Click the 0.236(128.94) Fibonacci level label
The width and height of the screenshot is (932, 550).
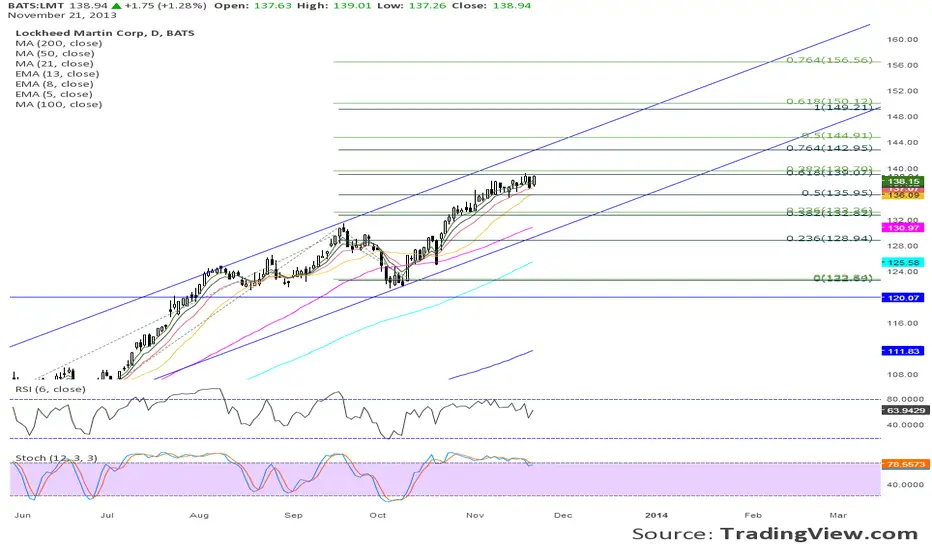(829, 238)
